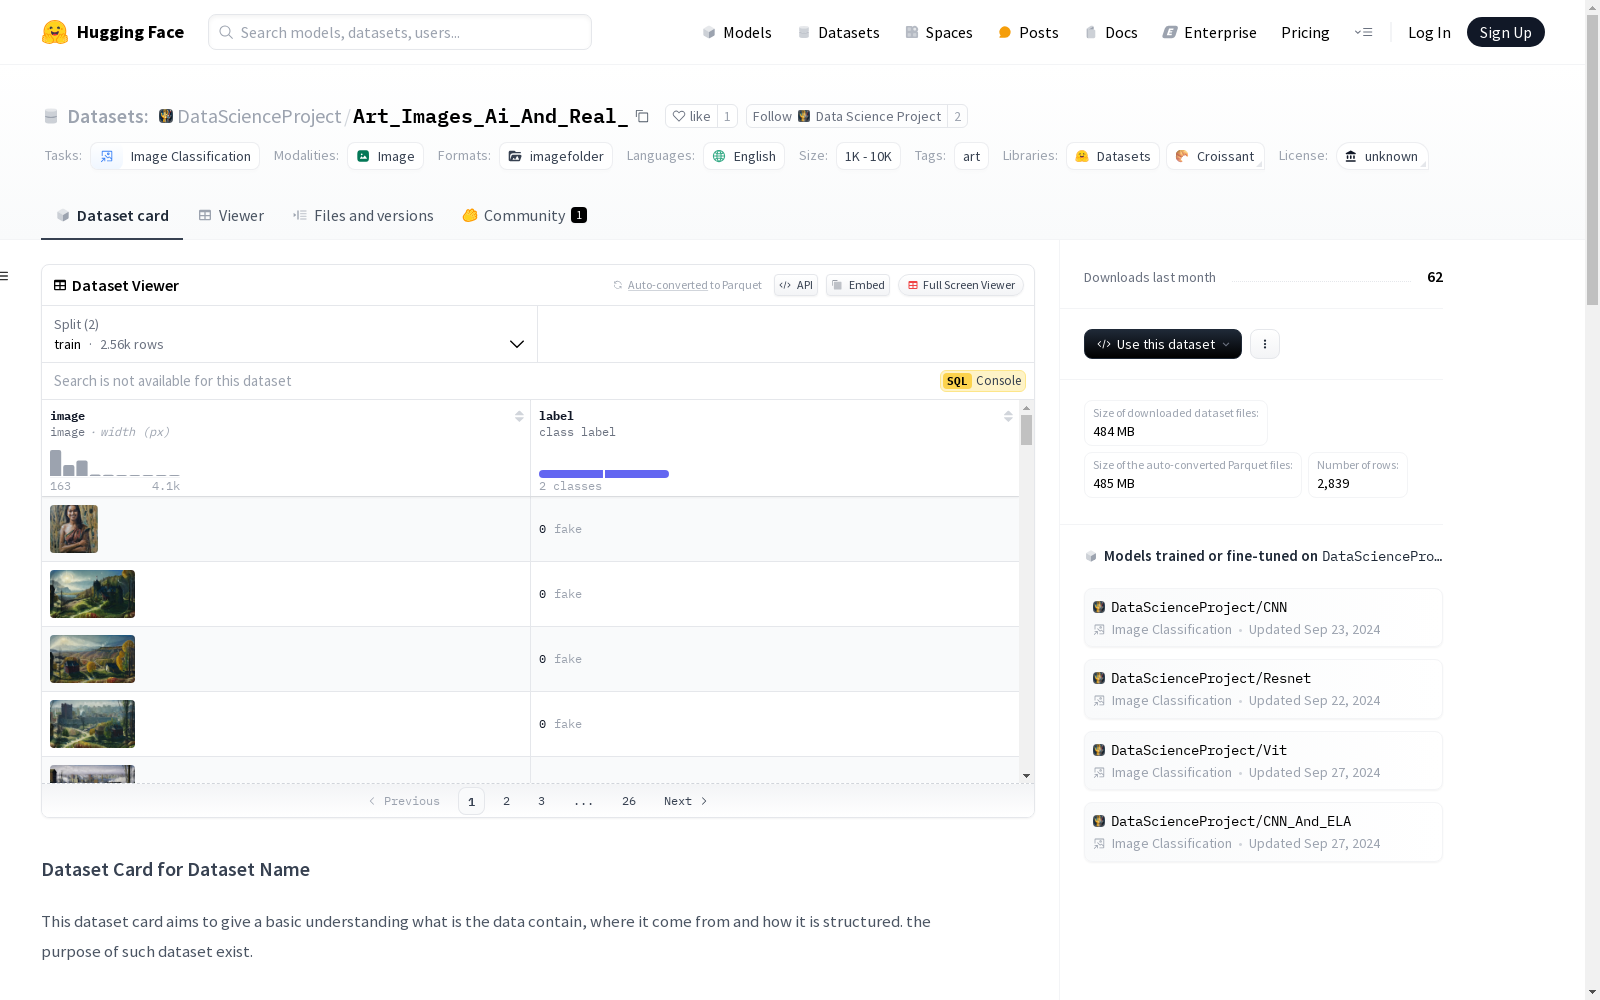The width and height of the screenshot is (1600, 1000).
Task: Open the Full Screen Viewer
Action: pyautogui.click(x=961, y=285)
